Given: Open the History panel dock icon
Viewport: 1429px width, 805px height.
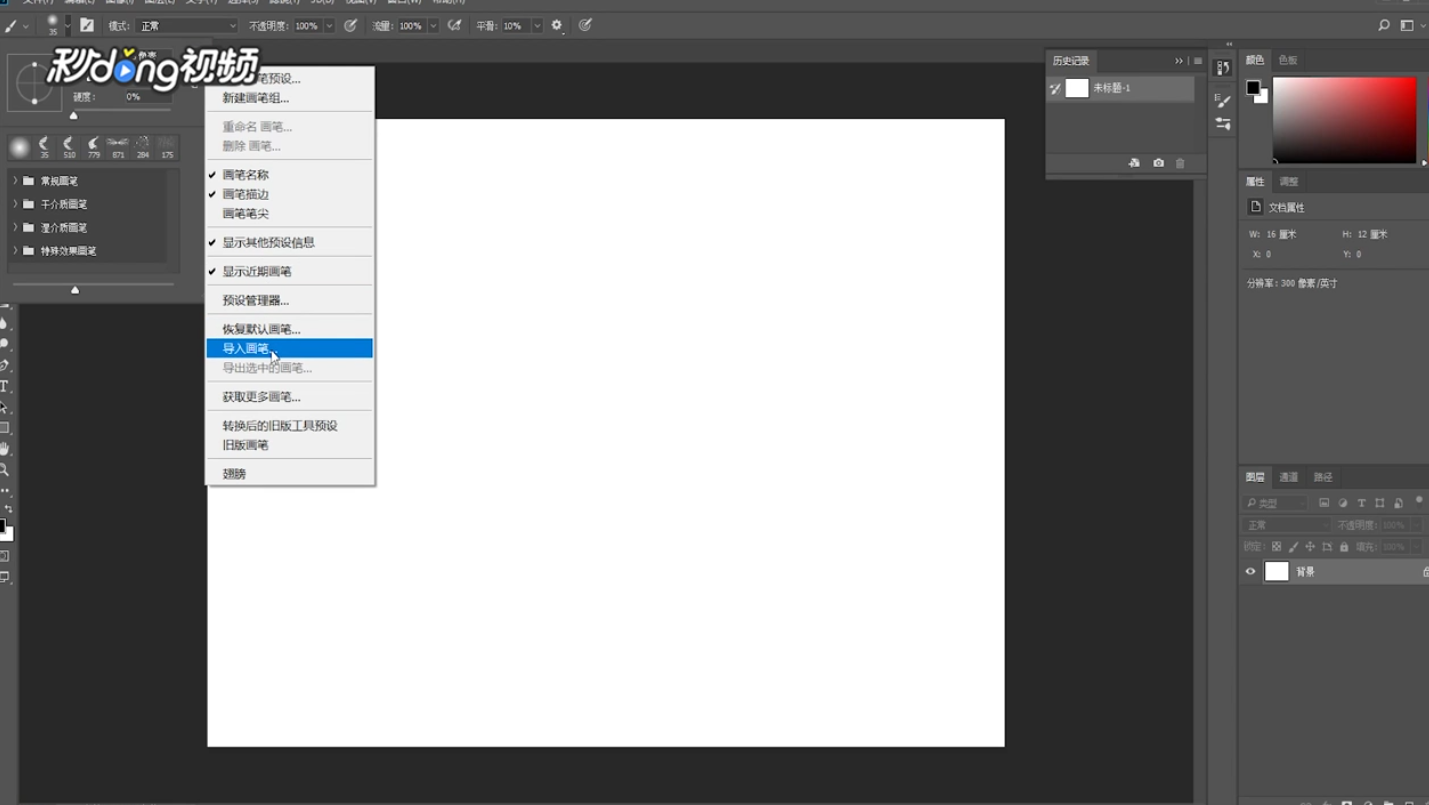Looking at the screenshot, I should (1223, 68).
